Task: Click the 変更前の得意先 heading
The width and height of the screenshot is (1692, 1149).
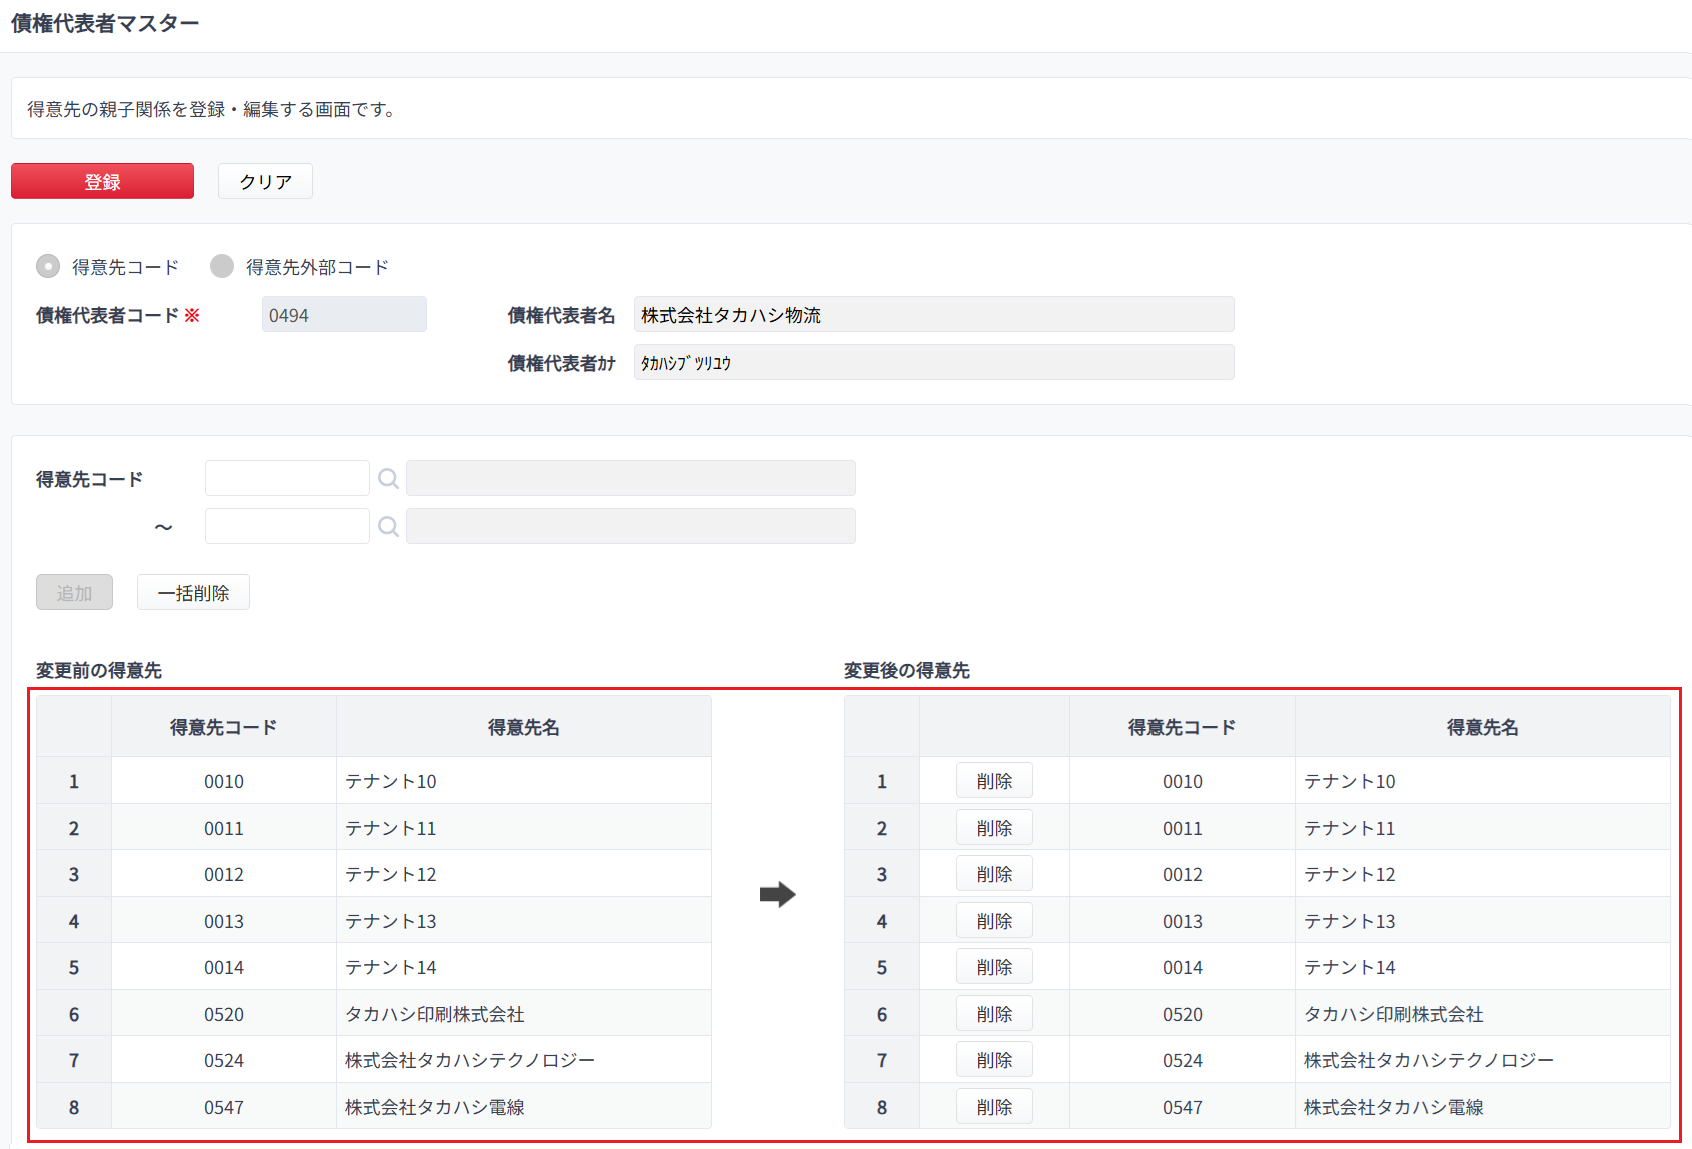Action: (x=99, y=670)
